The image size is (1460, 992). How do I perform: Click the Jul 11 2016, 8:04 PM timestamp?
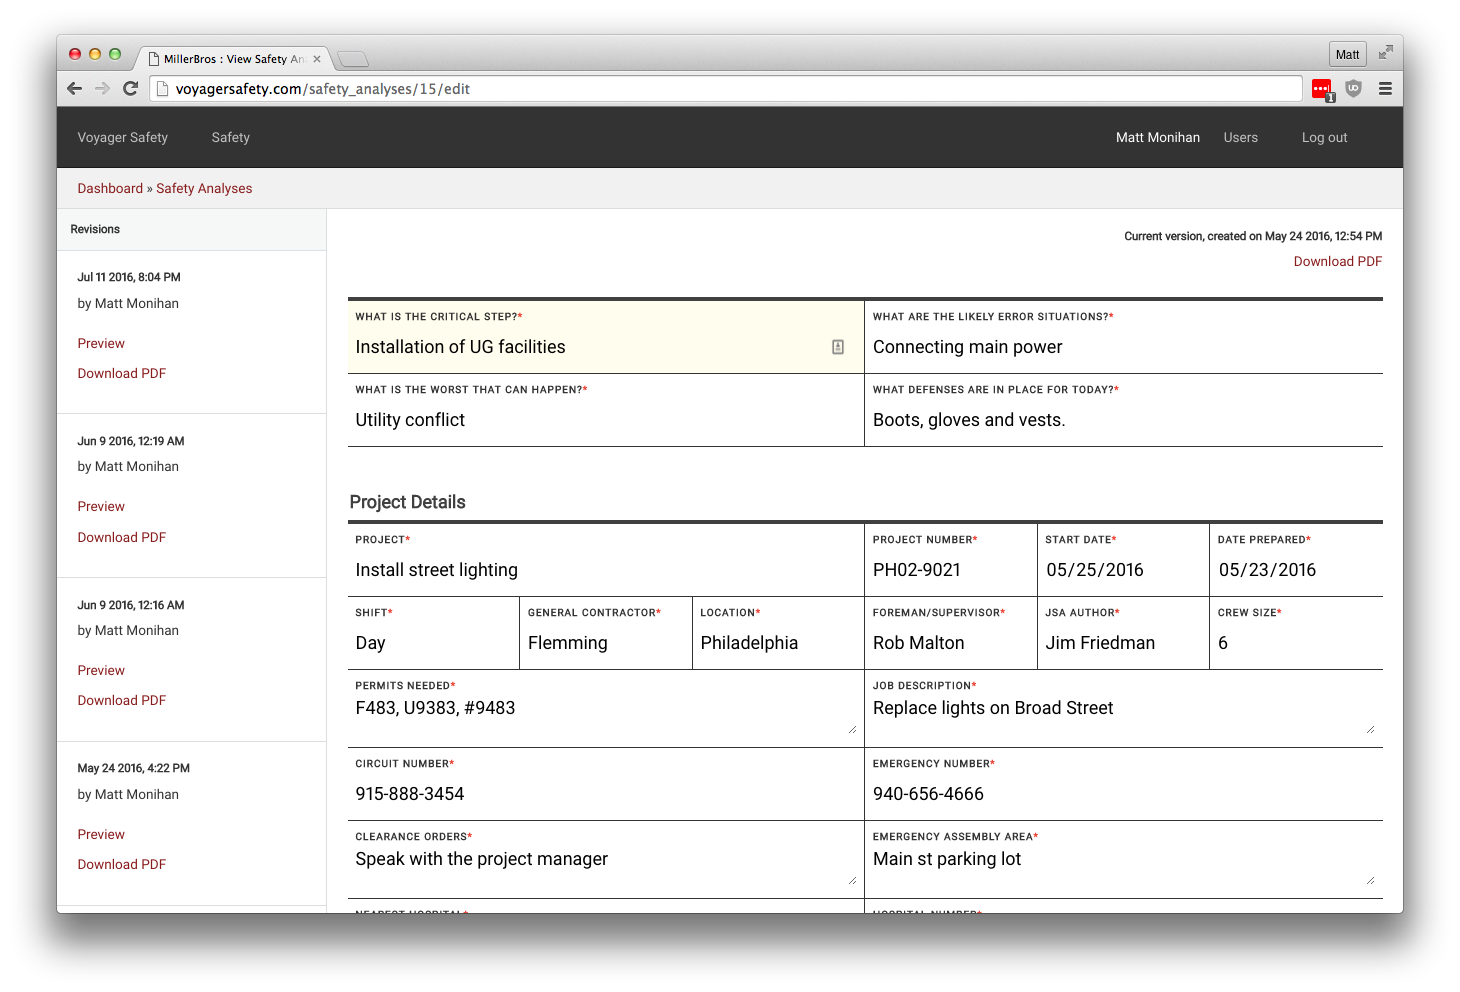click(129, 277)
